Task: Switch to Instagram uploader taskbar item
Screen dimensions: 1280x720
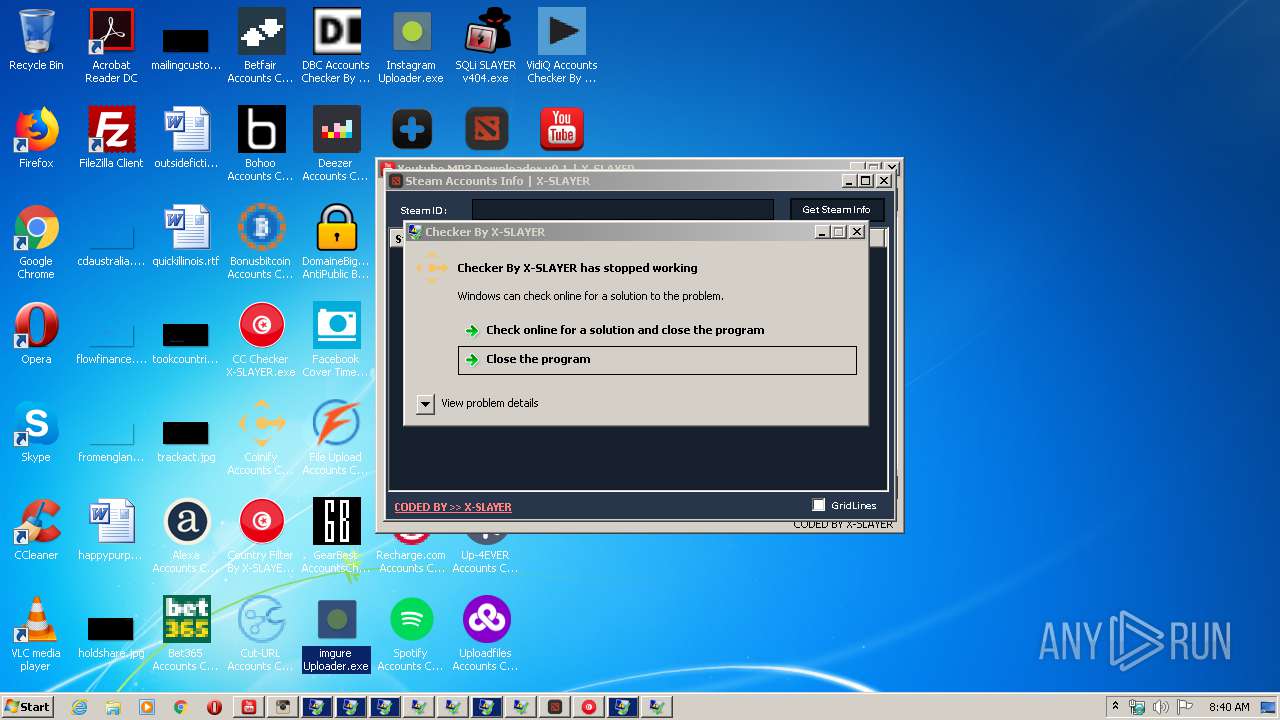Action: 283,707
